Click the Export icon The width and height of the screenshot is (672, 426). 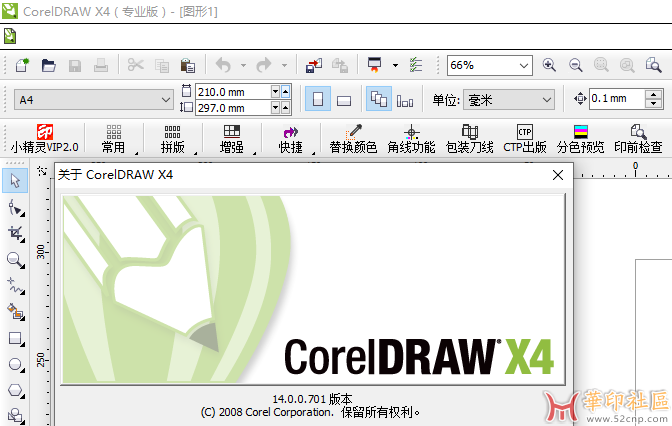tap(340, 65)
